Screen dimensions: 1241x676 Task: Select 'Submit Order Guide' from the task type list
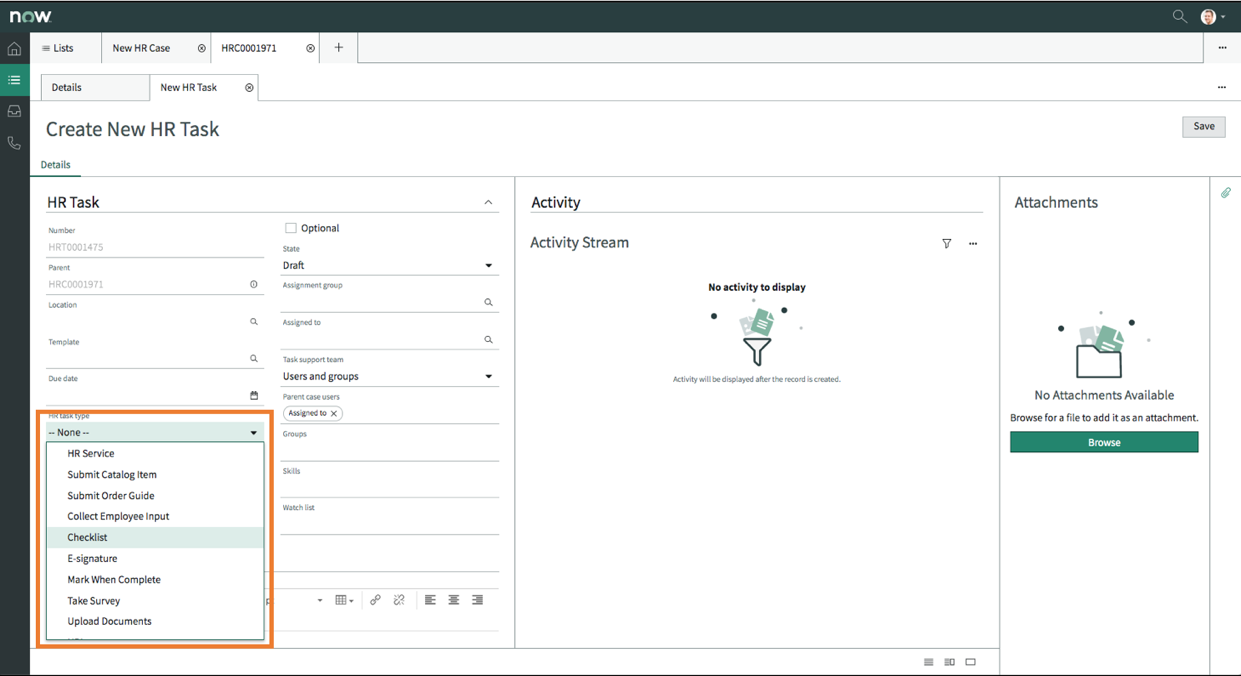tap(155, 495)
